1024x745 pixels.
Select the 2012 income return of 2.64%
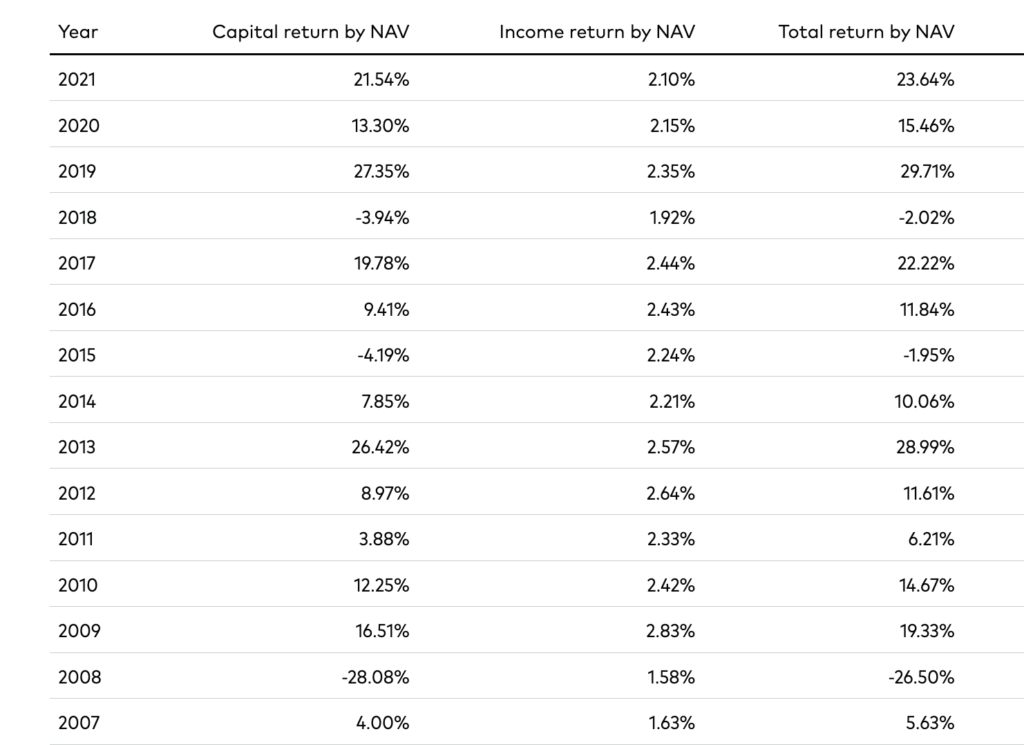pyautogui.click(x=670, y=493)
